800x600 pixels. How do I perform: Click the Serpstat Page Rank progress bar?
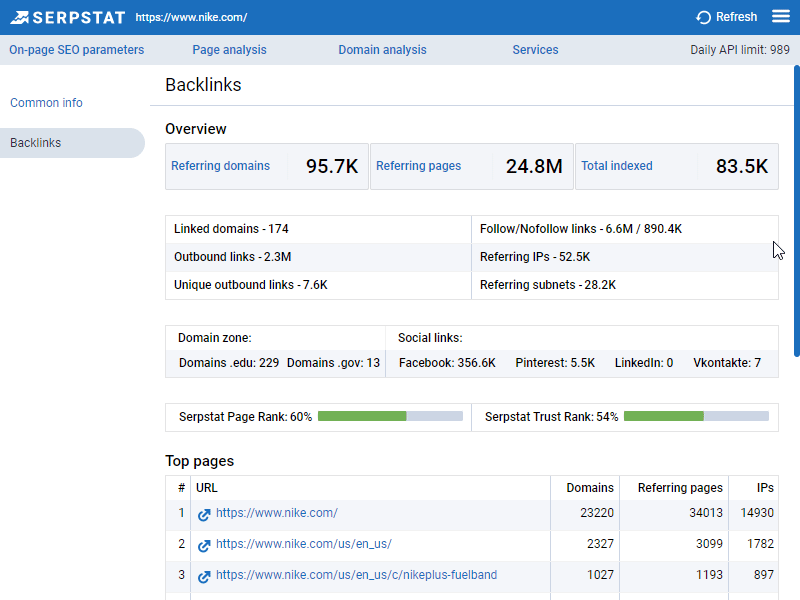coord(390,416)
